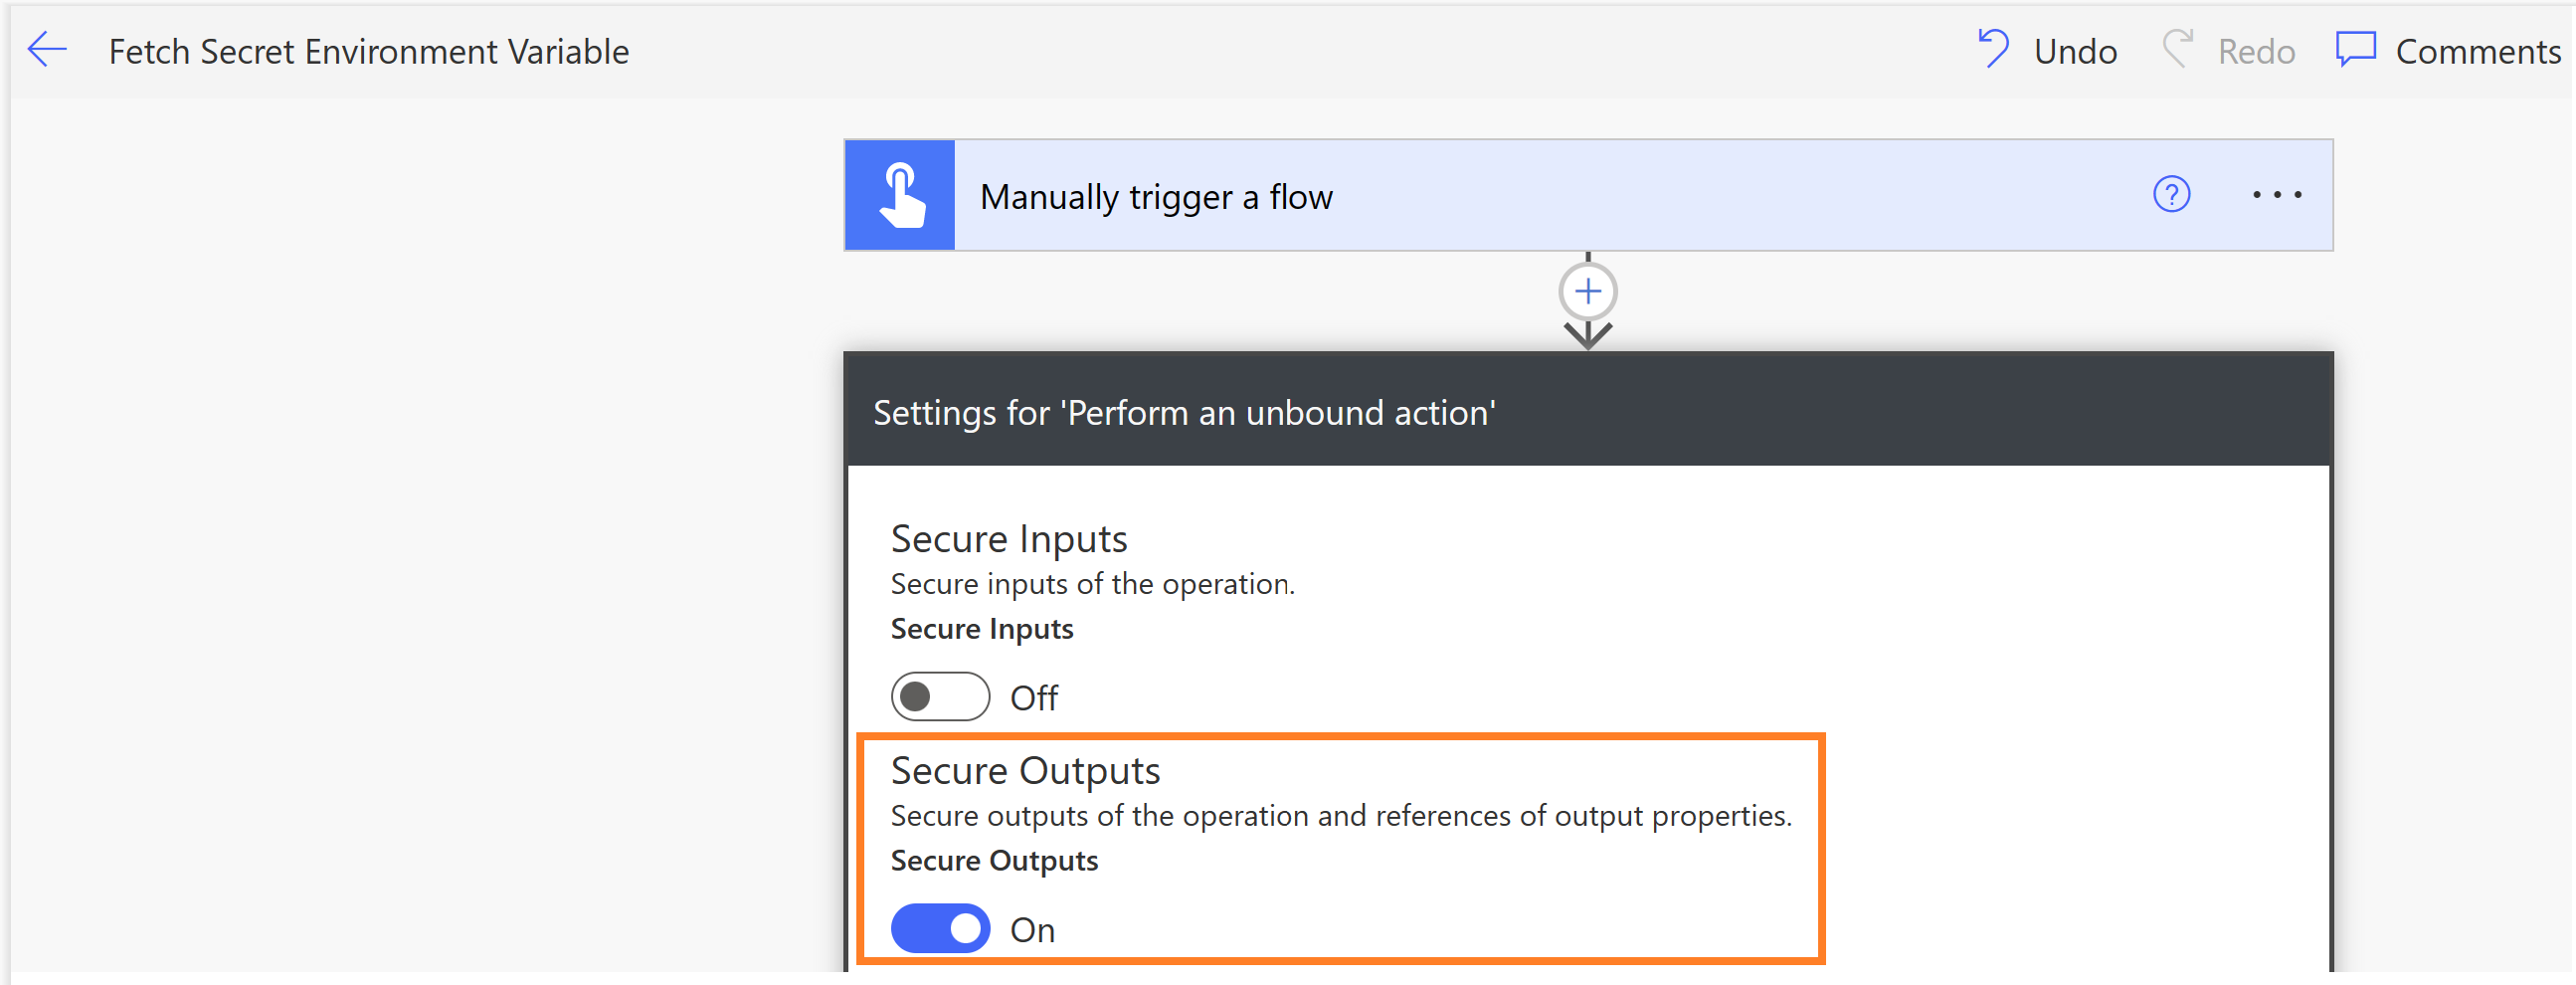Click the Off label beside Secure Inputs
Screen dimensions: 2576x985
tap(1034, 698)
